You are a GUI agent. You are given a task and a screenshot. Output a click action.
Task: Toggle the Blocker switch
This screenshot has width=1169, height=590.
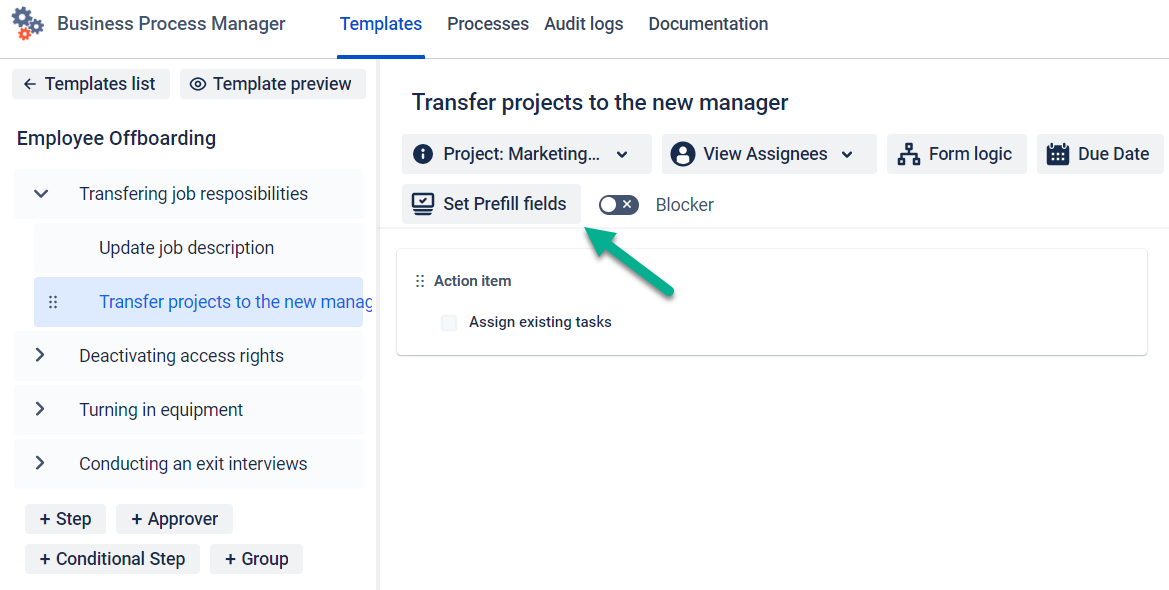[x=618, y=205]
